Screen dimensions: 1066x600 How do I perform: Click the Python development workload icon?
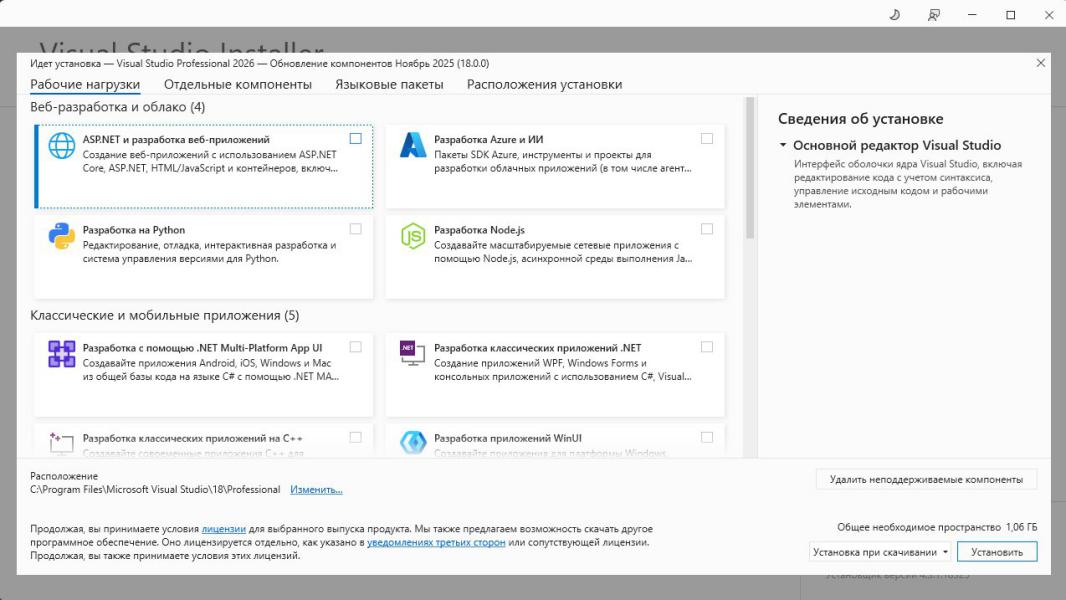(x=62, y=236)
